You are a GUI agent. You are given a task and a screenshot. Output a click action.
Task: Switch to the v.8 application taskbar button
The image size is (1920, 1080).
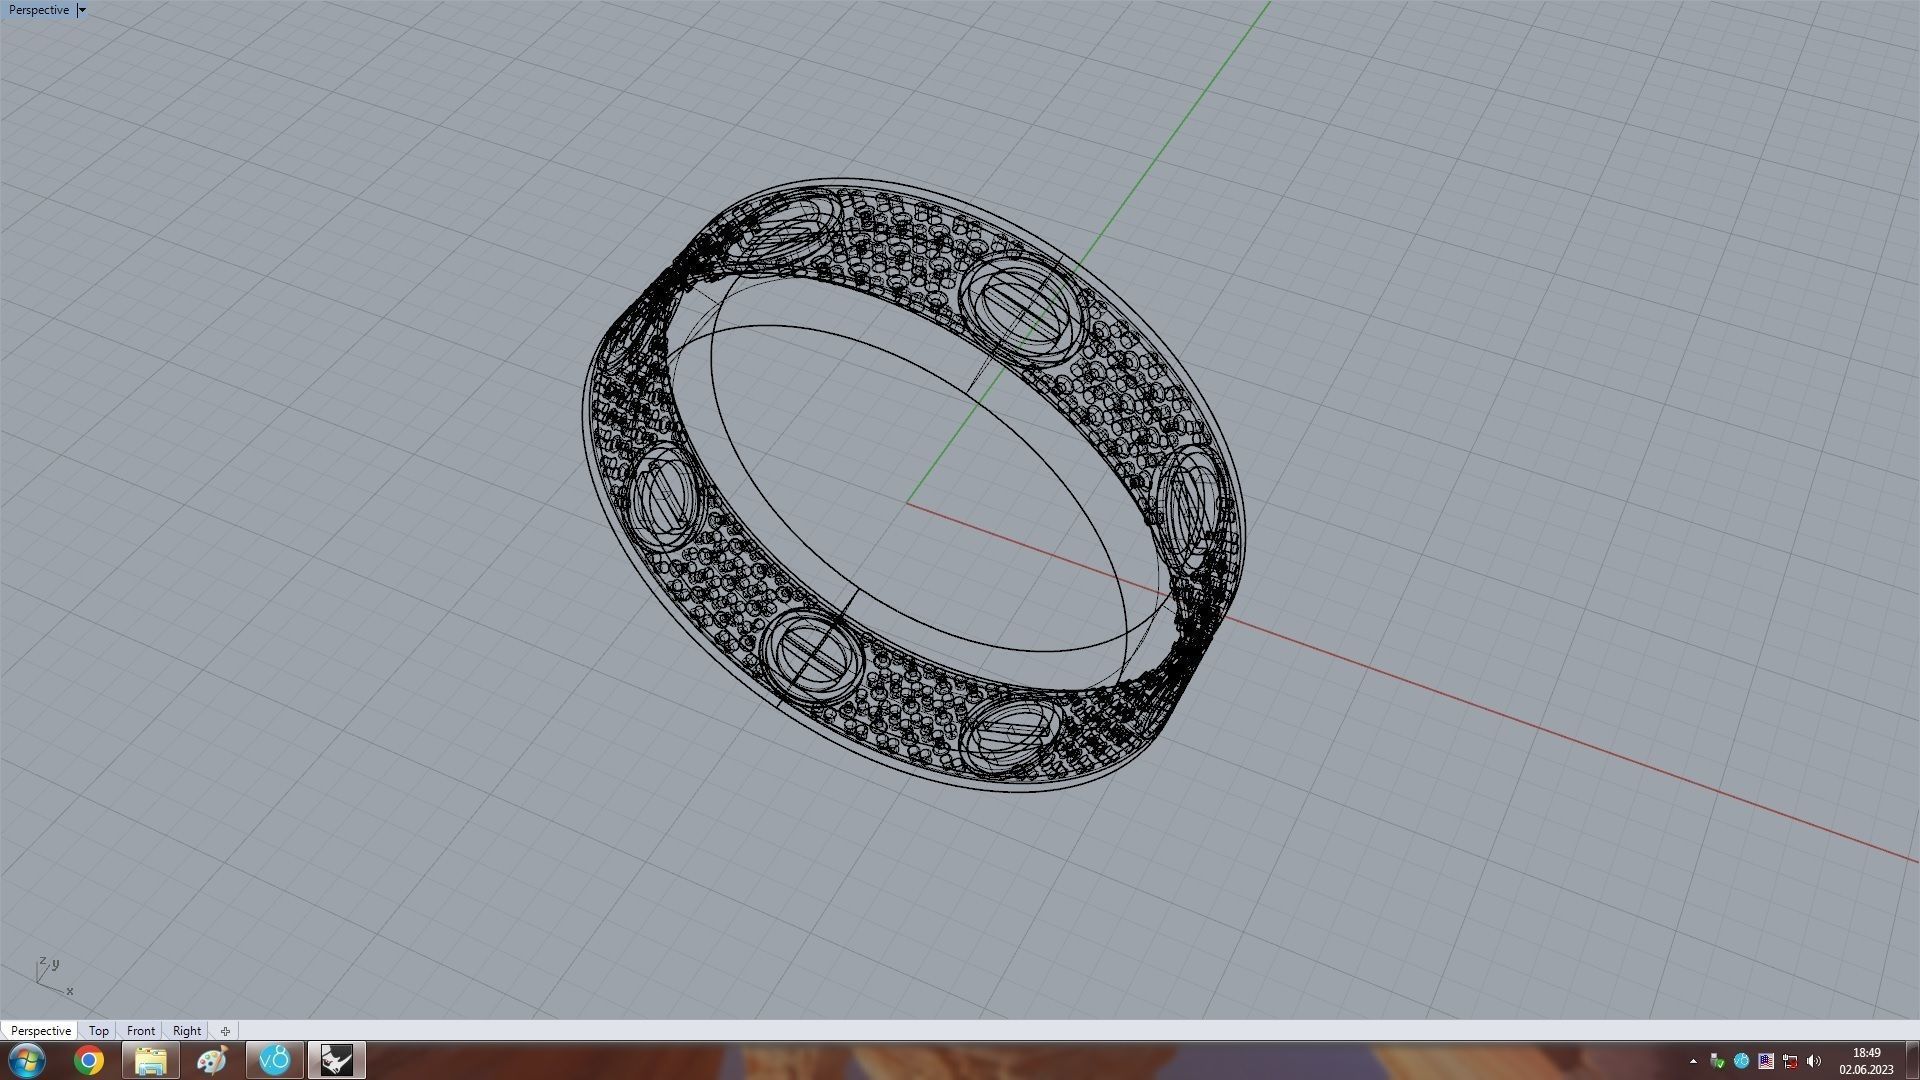coord(274,1060)
